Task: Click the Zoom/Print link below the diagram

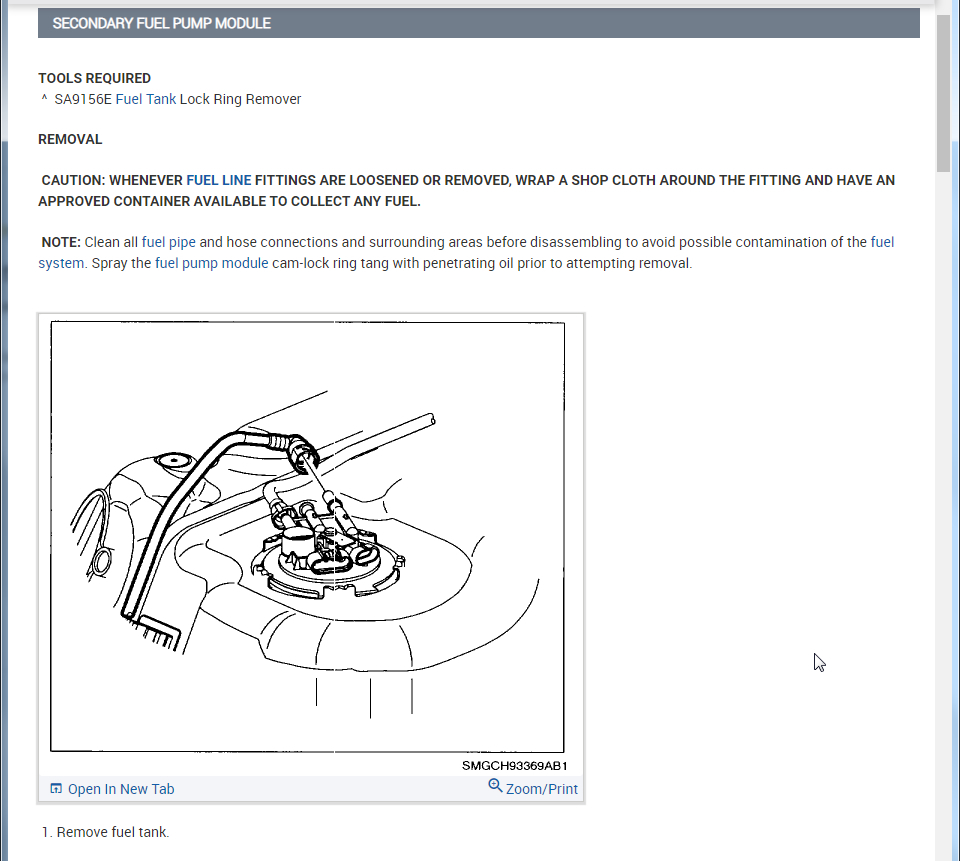Action: pos(542,789)
